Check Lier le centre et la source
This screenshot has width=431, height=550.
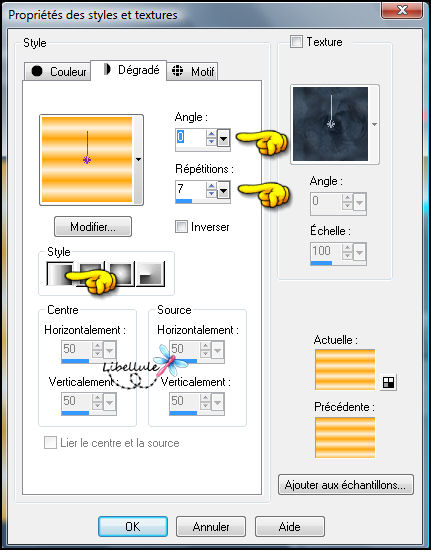pyautogui.click(x=50, y=443)
